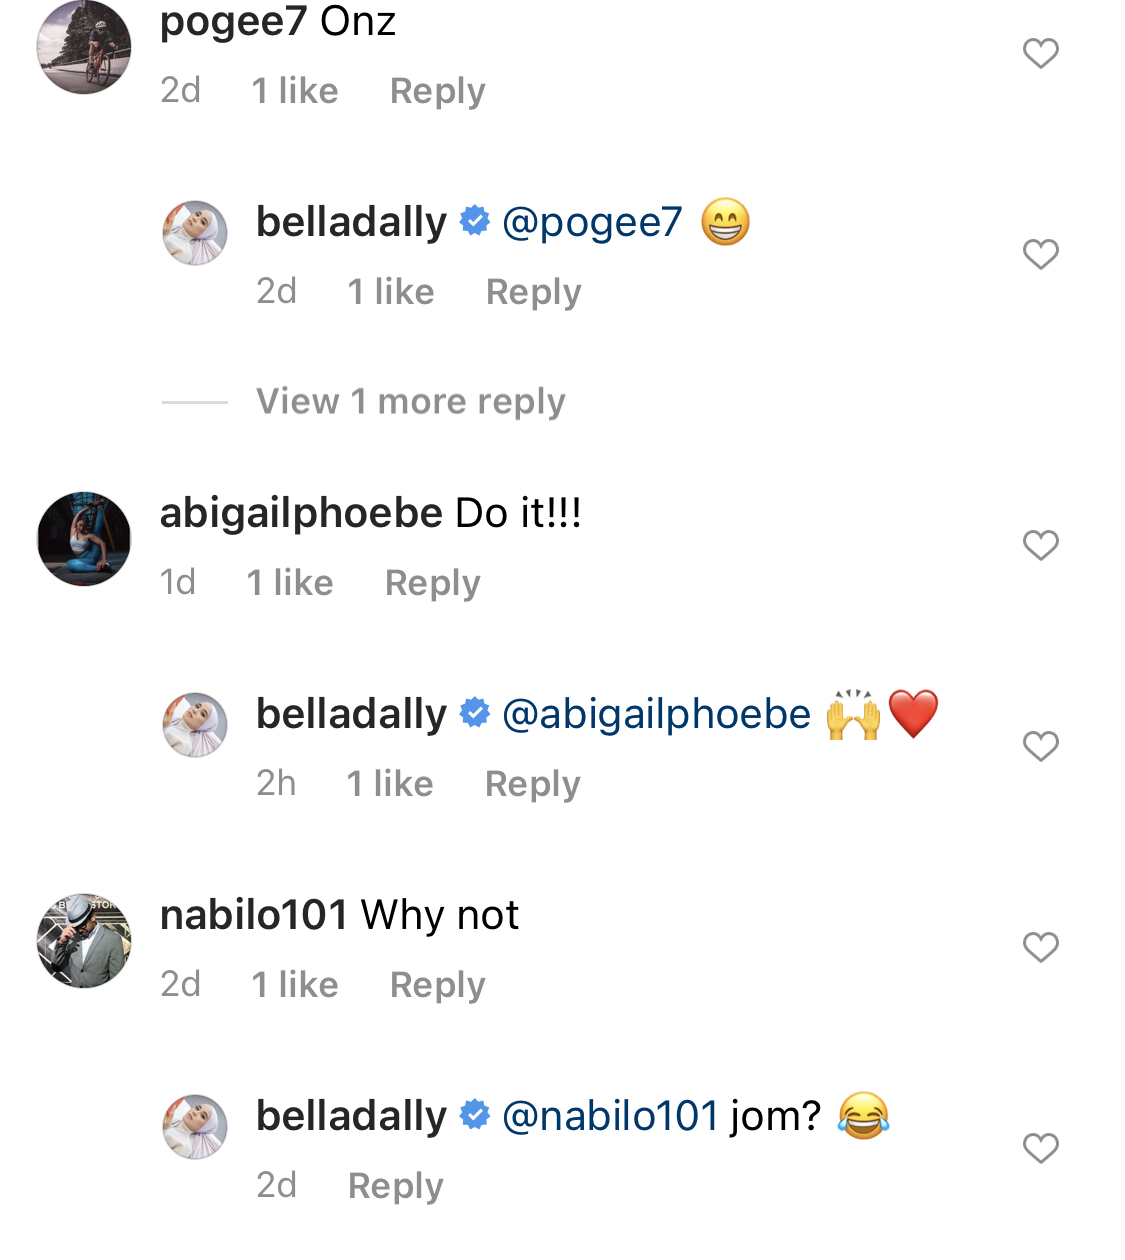Open the @nabilo101 mention link
This screenshot has width=1125, height=1260.
(610, 1116)
